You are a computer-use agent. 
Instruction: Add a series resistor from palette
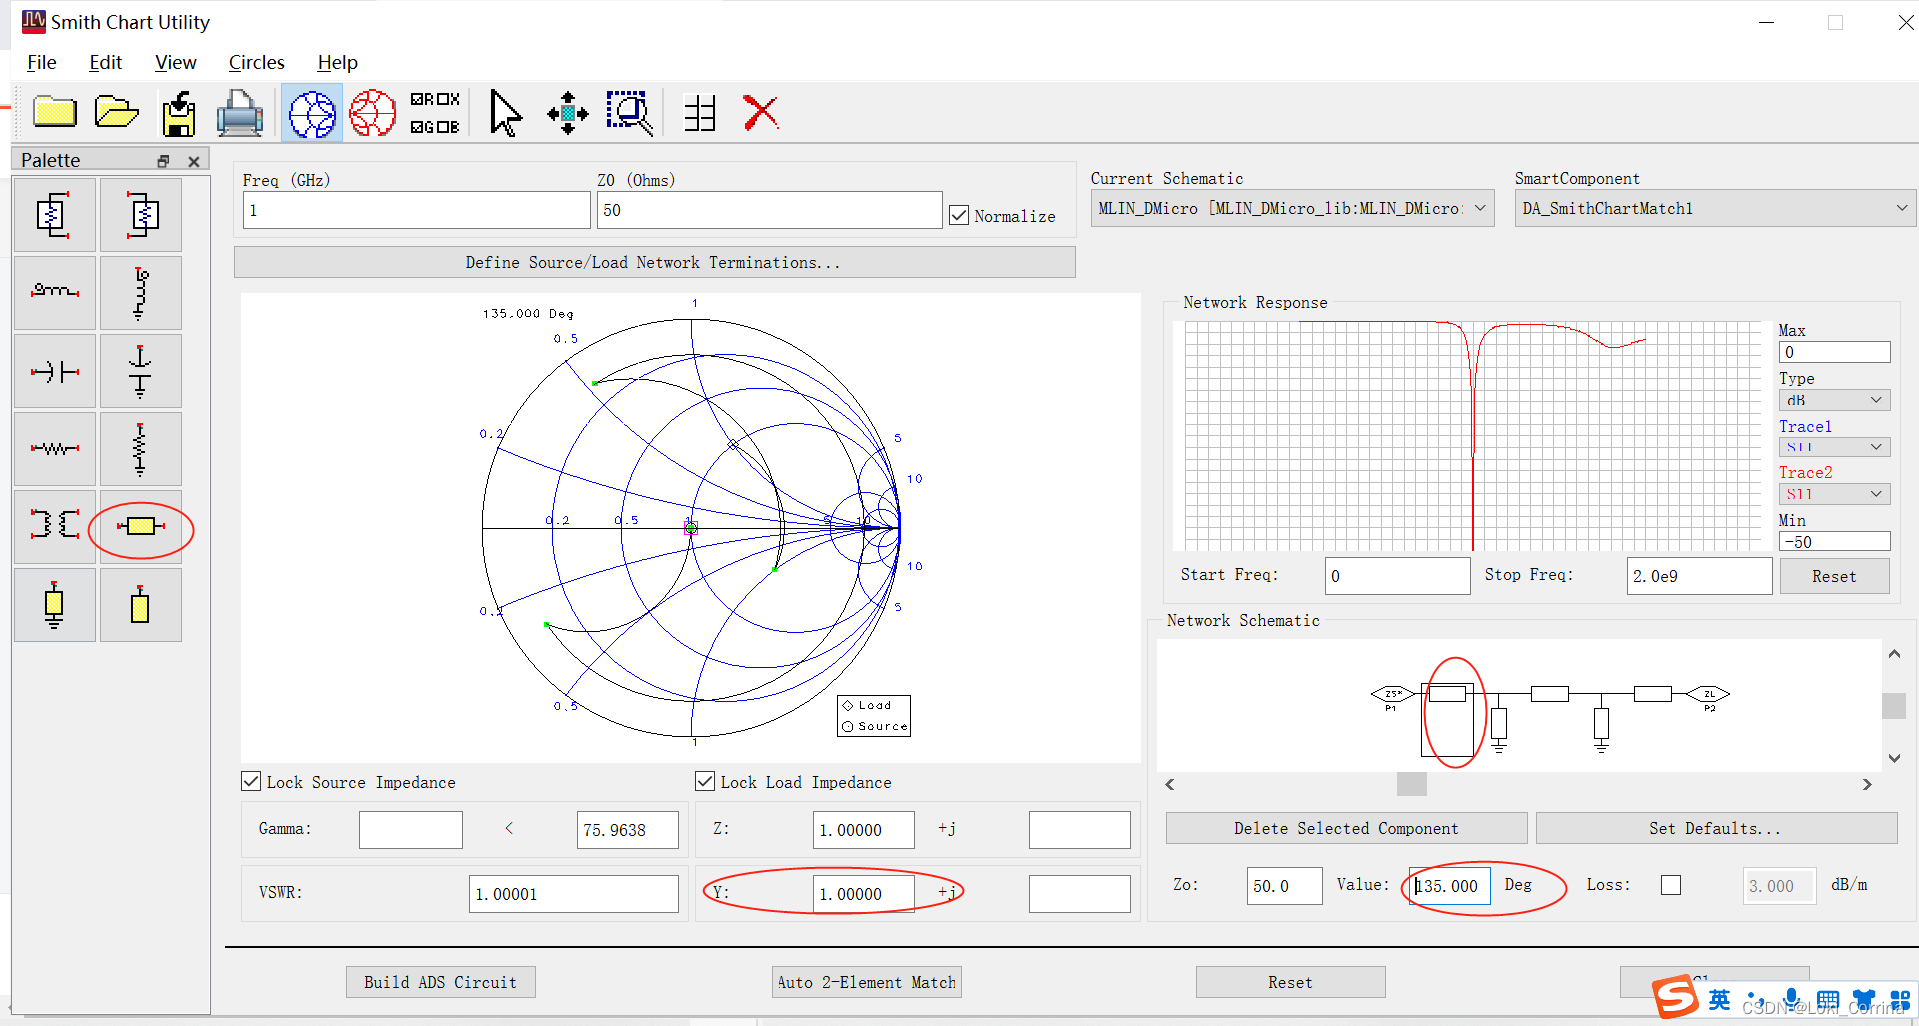point(55,449)
